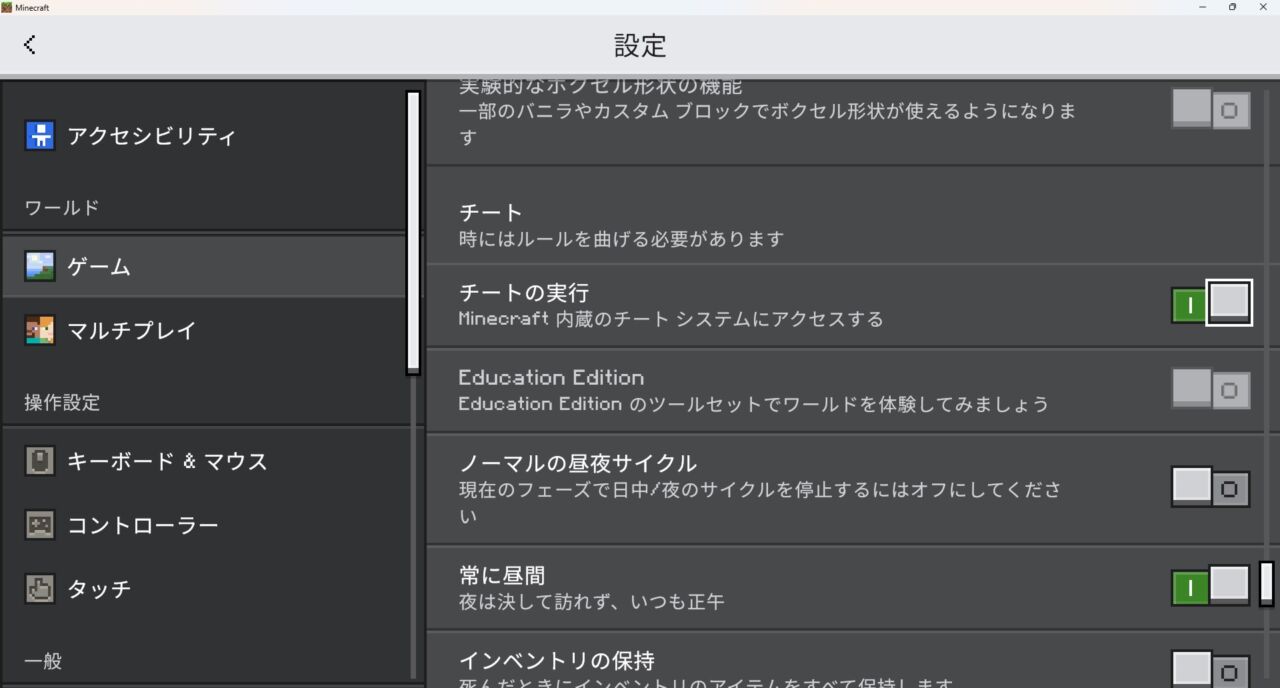Click the アクセシビリティ icon in the sidebar
The width and height of the screenshot is (1280, 688).
click(40, 136)
